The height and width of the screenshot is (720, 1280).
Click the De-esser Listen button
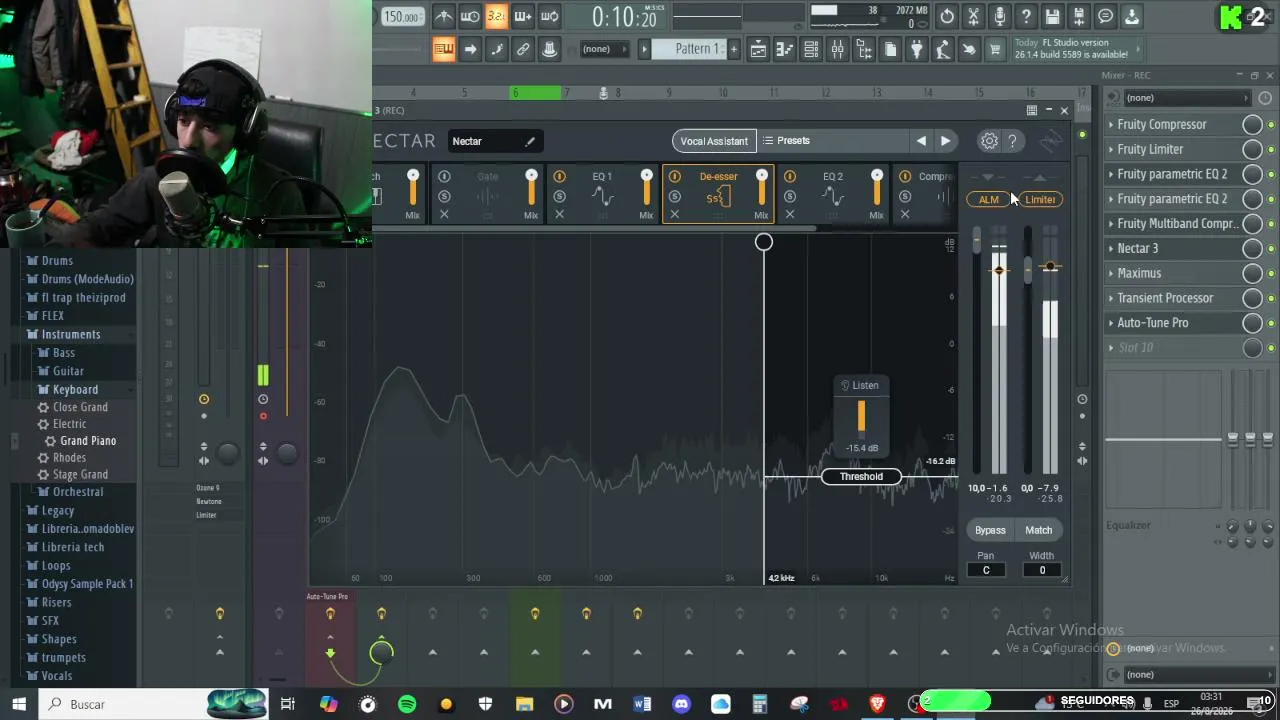point(861,386)
